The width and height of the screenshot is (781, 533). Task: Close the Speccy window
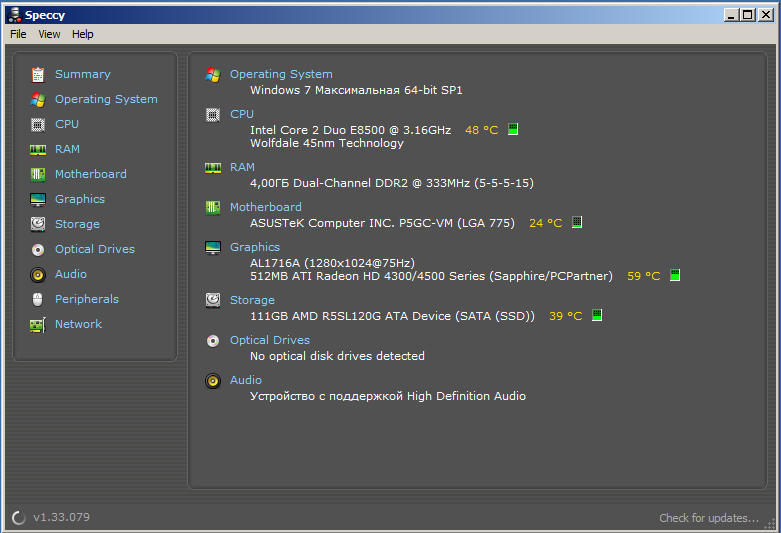[x=765, y=15]
